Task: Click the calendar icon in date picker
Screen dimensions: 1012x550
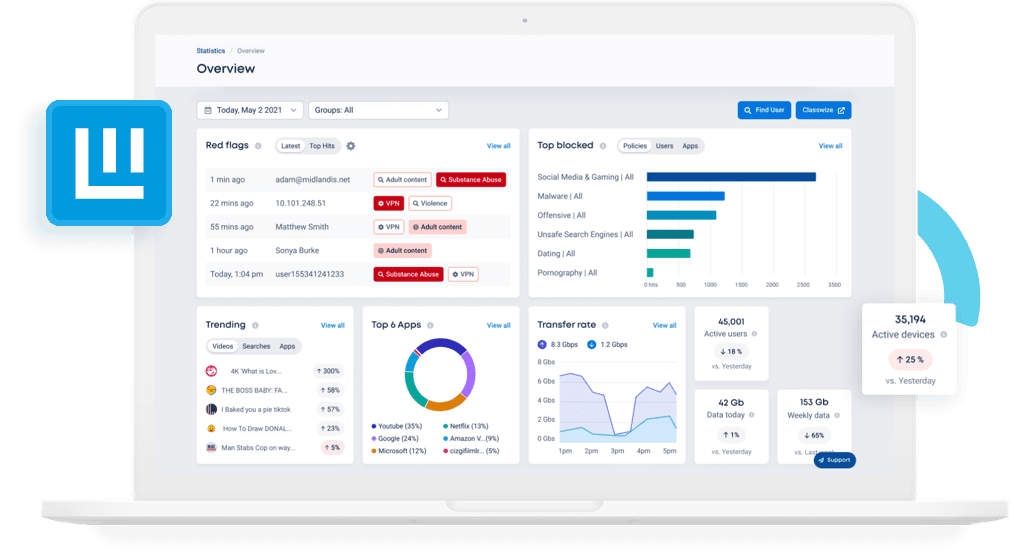Action: pos(208,110)
